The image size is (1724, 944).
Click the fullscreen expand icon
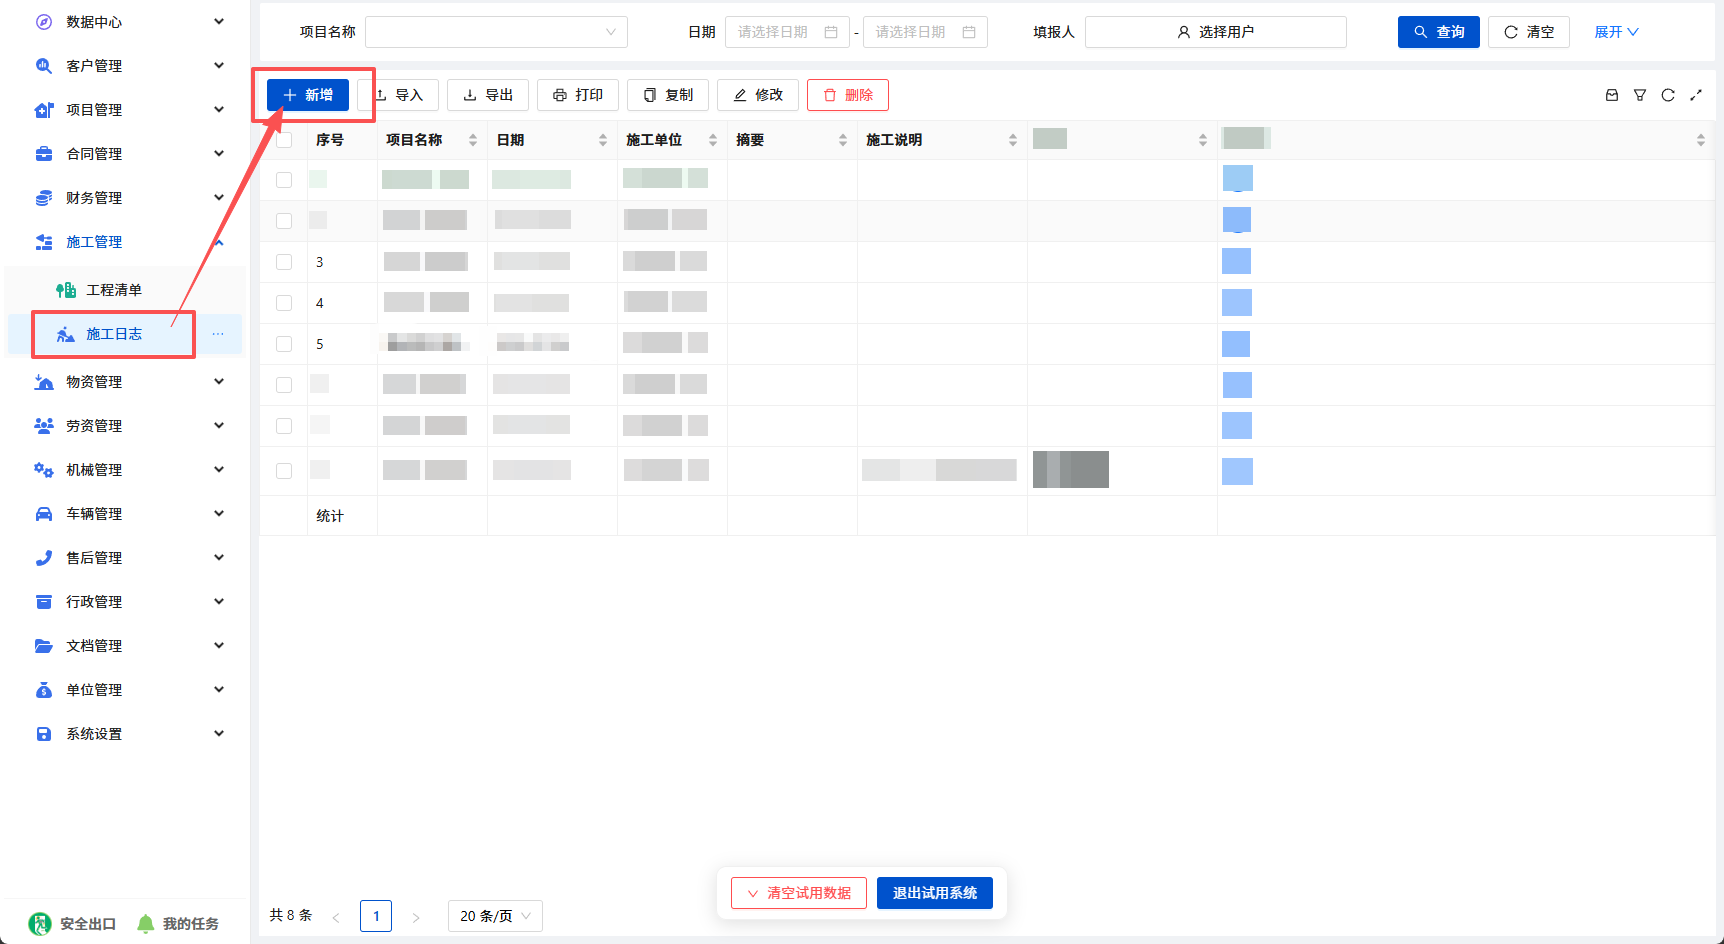coord(1696,95)
